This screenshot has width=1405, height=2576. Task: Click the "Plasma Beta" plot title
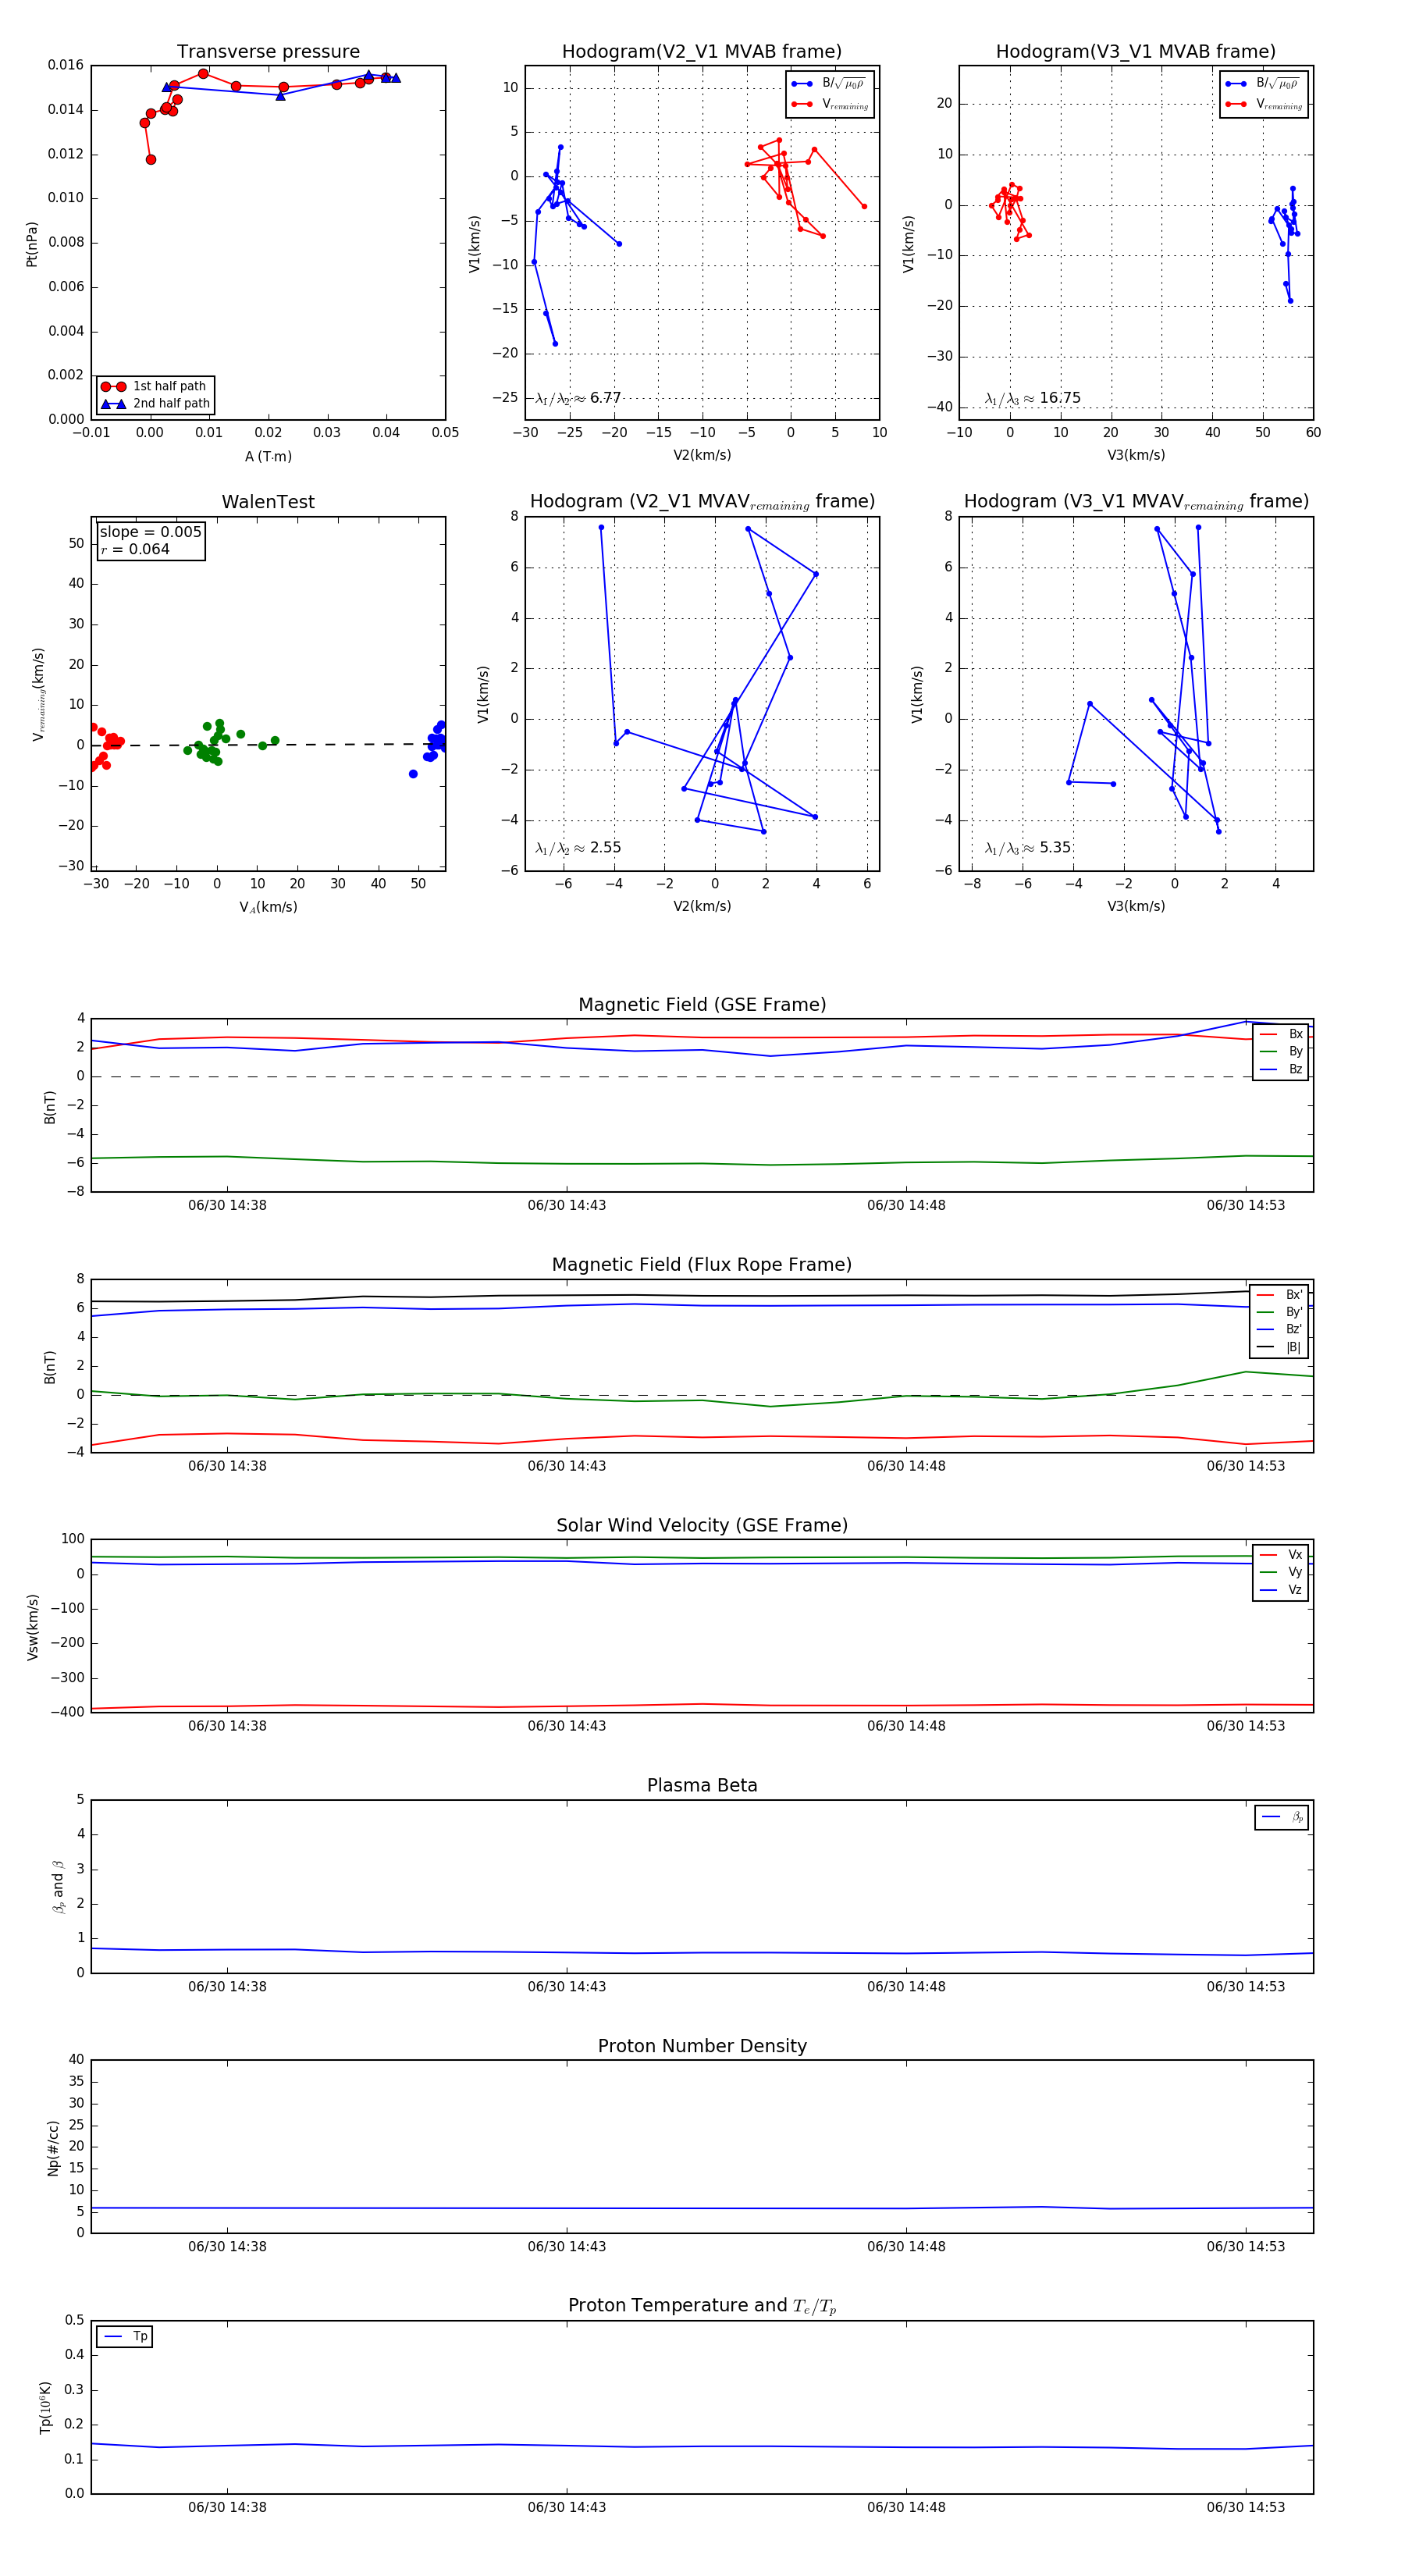tap(702, 1786)
